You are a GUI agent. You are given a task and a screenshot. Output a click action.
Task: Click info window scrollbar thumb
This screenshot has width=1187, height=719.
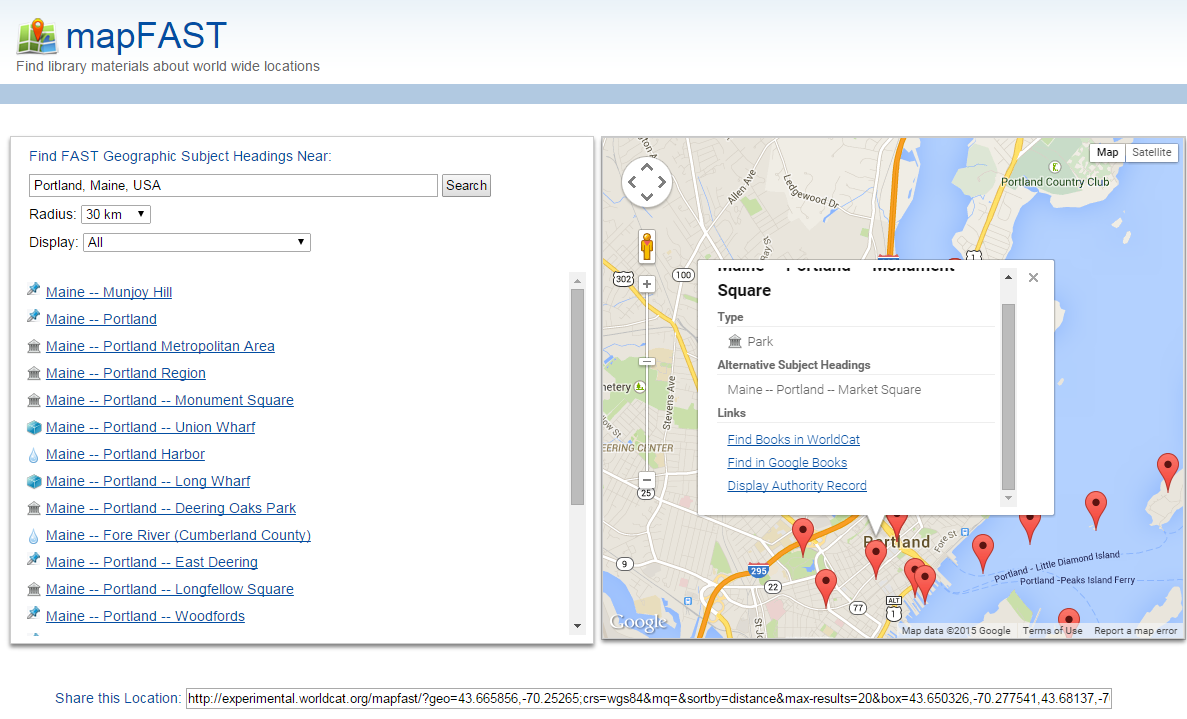pyautogui.click(x=1008, y=397)
